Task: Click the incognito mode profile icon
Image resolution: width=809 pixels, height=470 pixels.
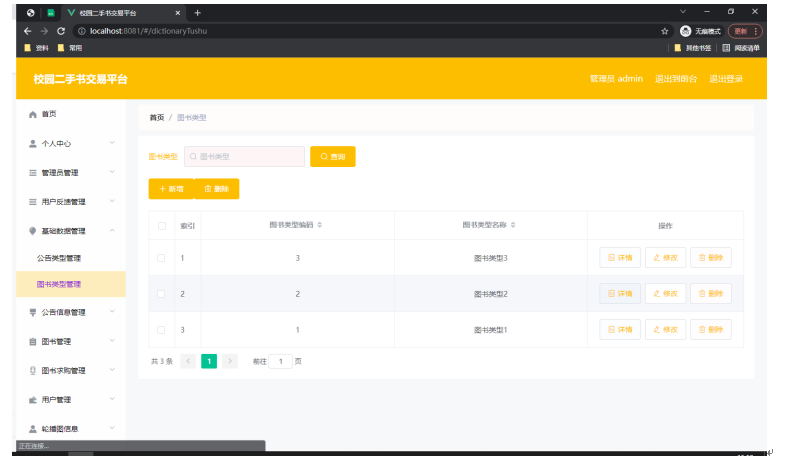Action: (x=685, y=31)
